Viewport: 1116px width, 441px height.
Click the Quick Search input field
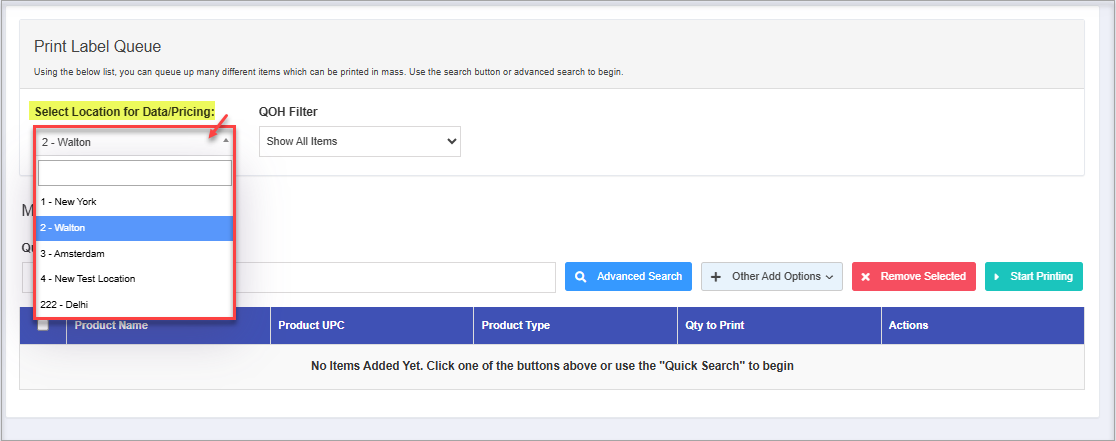400,277
